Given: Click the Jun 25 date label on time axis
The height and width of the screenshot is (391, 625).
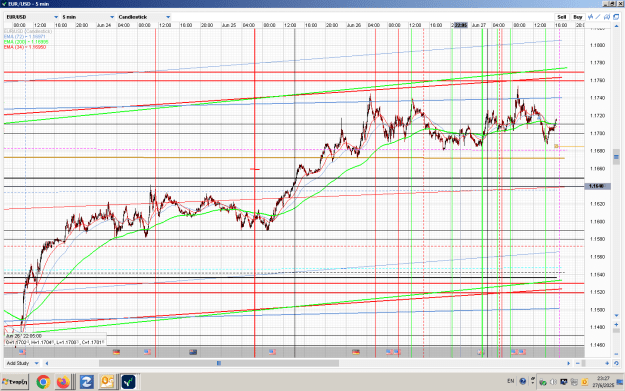Looking at the screenshot, I should 229,25.
